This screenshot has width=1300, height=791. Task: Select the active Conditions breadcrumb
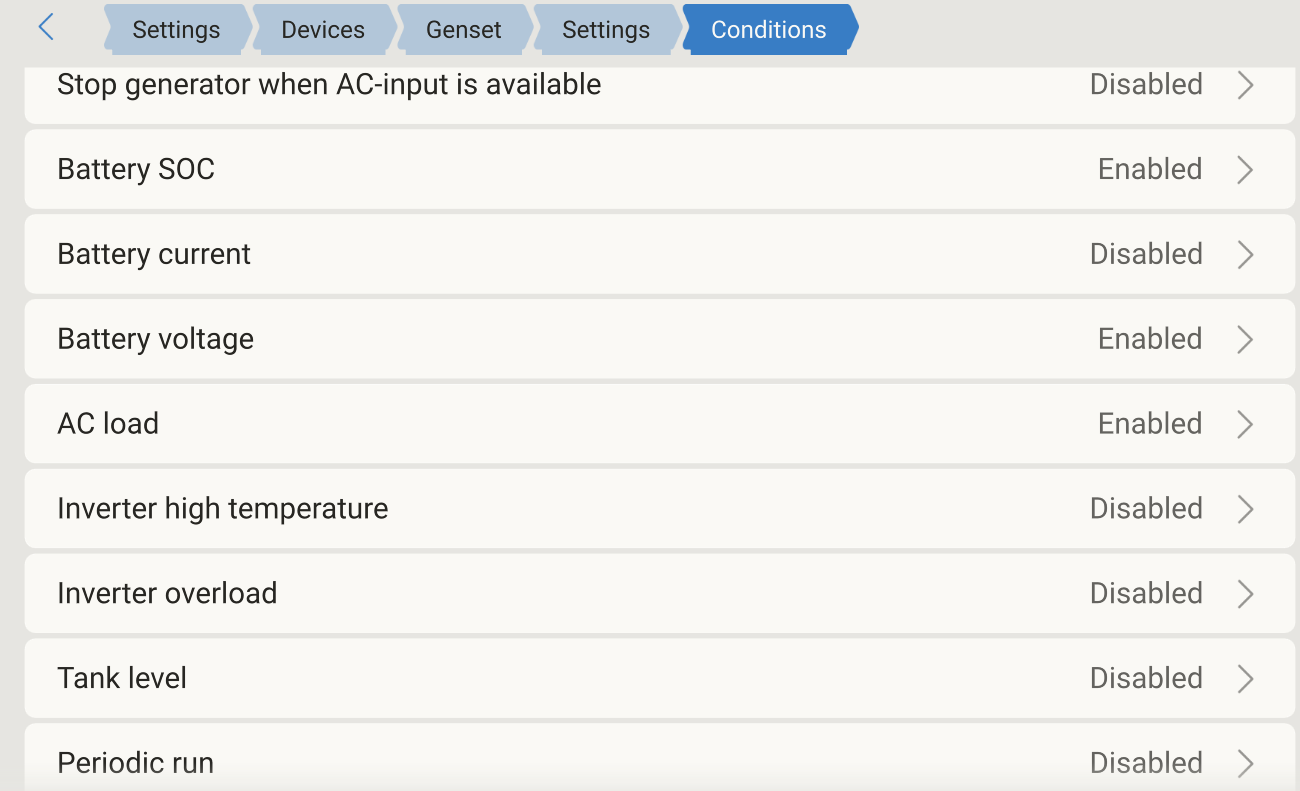769,29
